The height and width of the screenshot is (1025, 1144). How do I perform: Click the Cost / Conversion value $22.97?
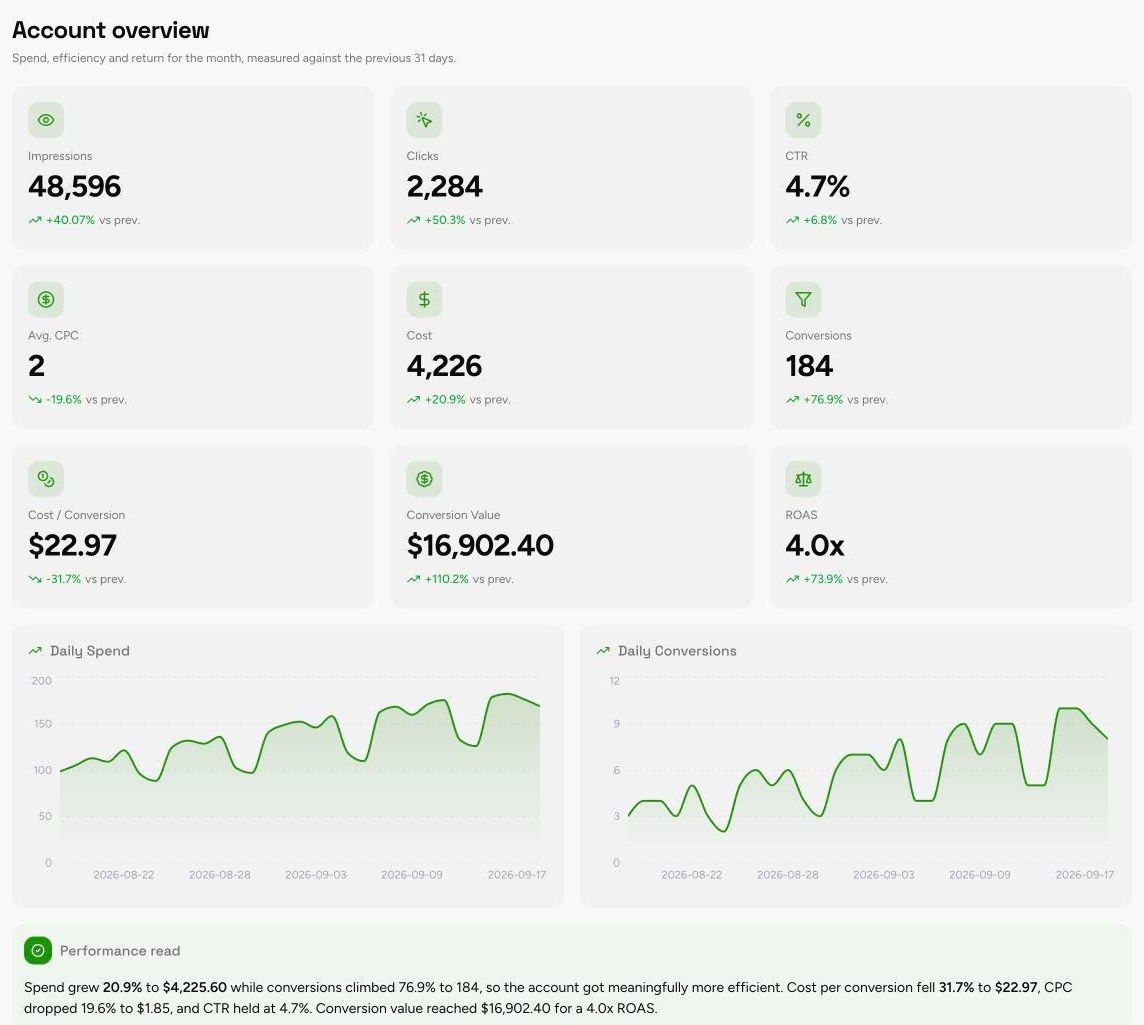72,545
